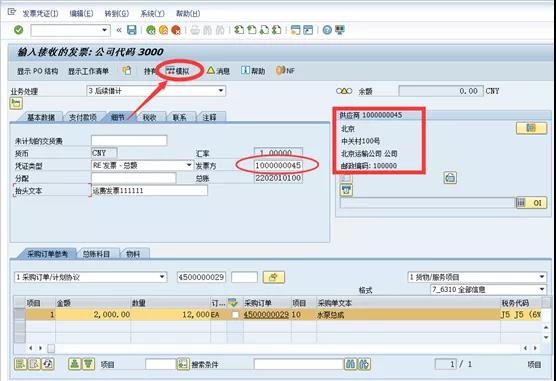Open the 1 货物/服务项目 dropdown
The image size is (556, 381).
477,277
